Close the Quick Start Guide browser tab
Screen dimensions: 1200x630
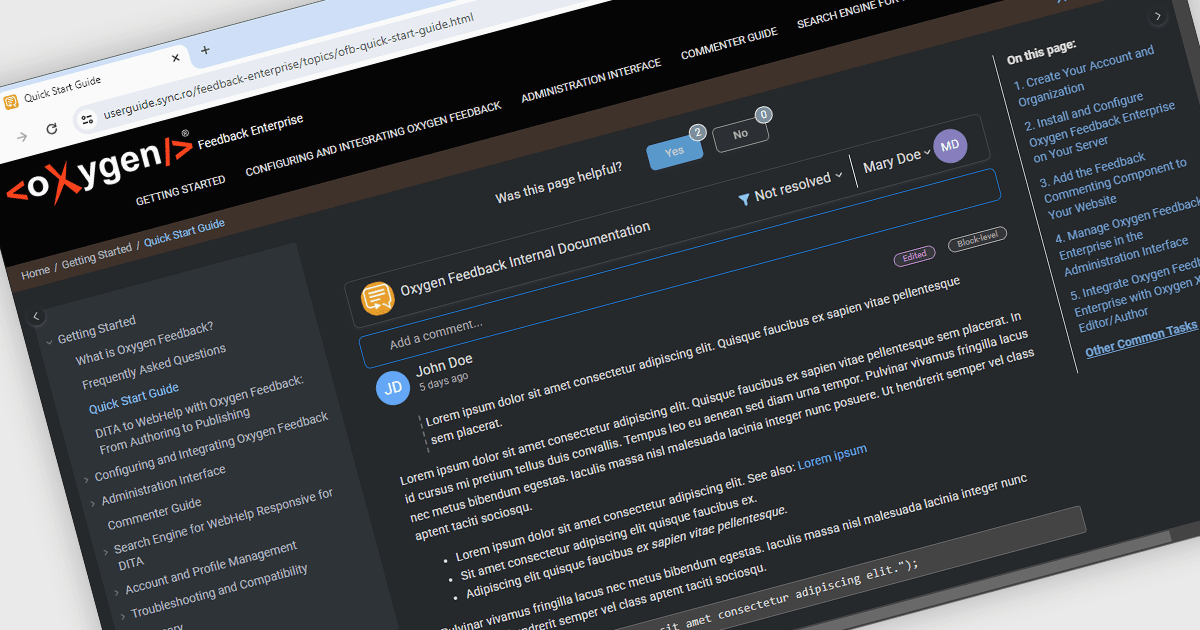(176, 58)
